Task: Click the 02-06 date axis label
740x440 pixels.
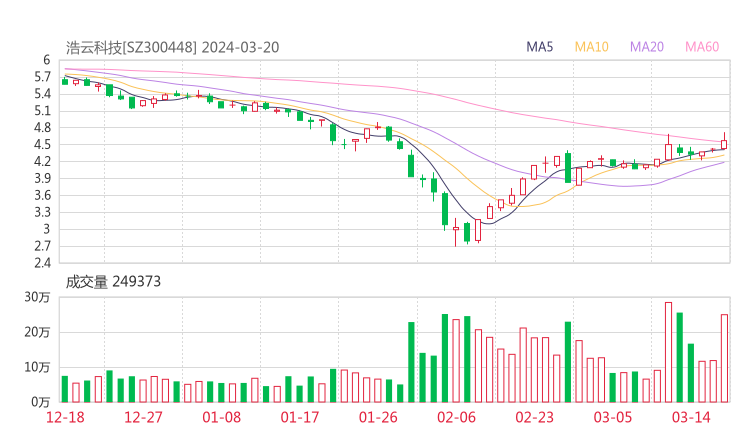Action: [456, 417]
